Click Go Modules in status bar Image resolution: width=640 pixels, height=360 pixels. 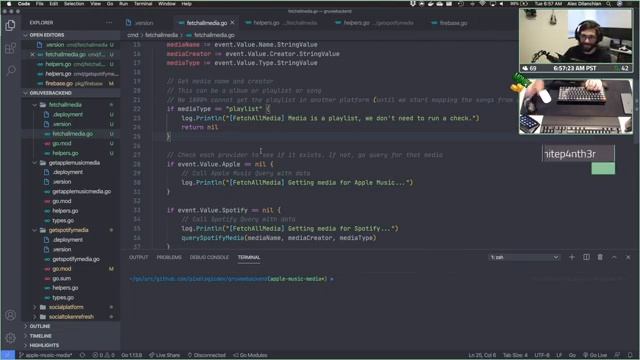tap(250, 355)
